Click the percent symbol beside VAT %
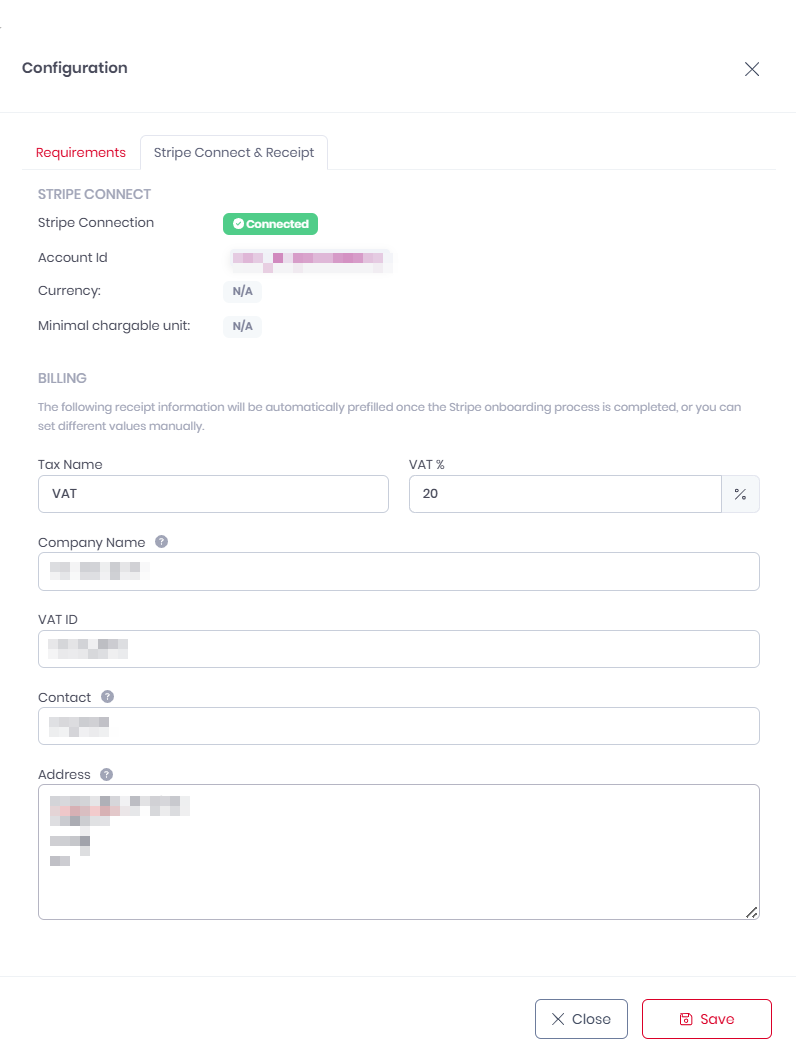Screen dimensions: 796x1059 (740, 494)
